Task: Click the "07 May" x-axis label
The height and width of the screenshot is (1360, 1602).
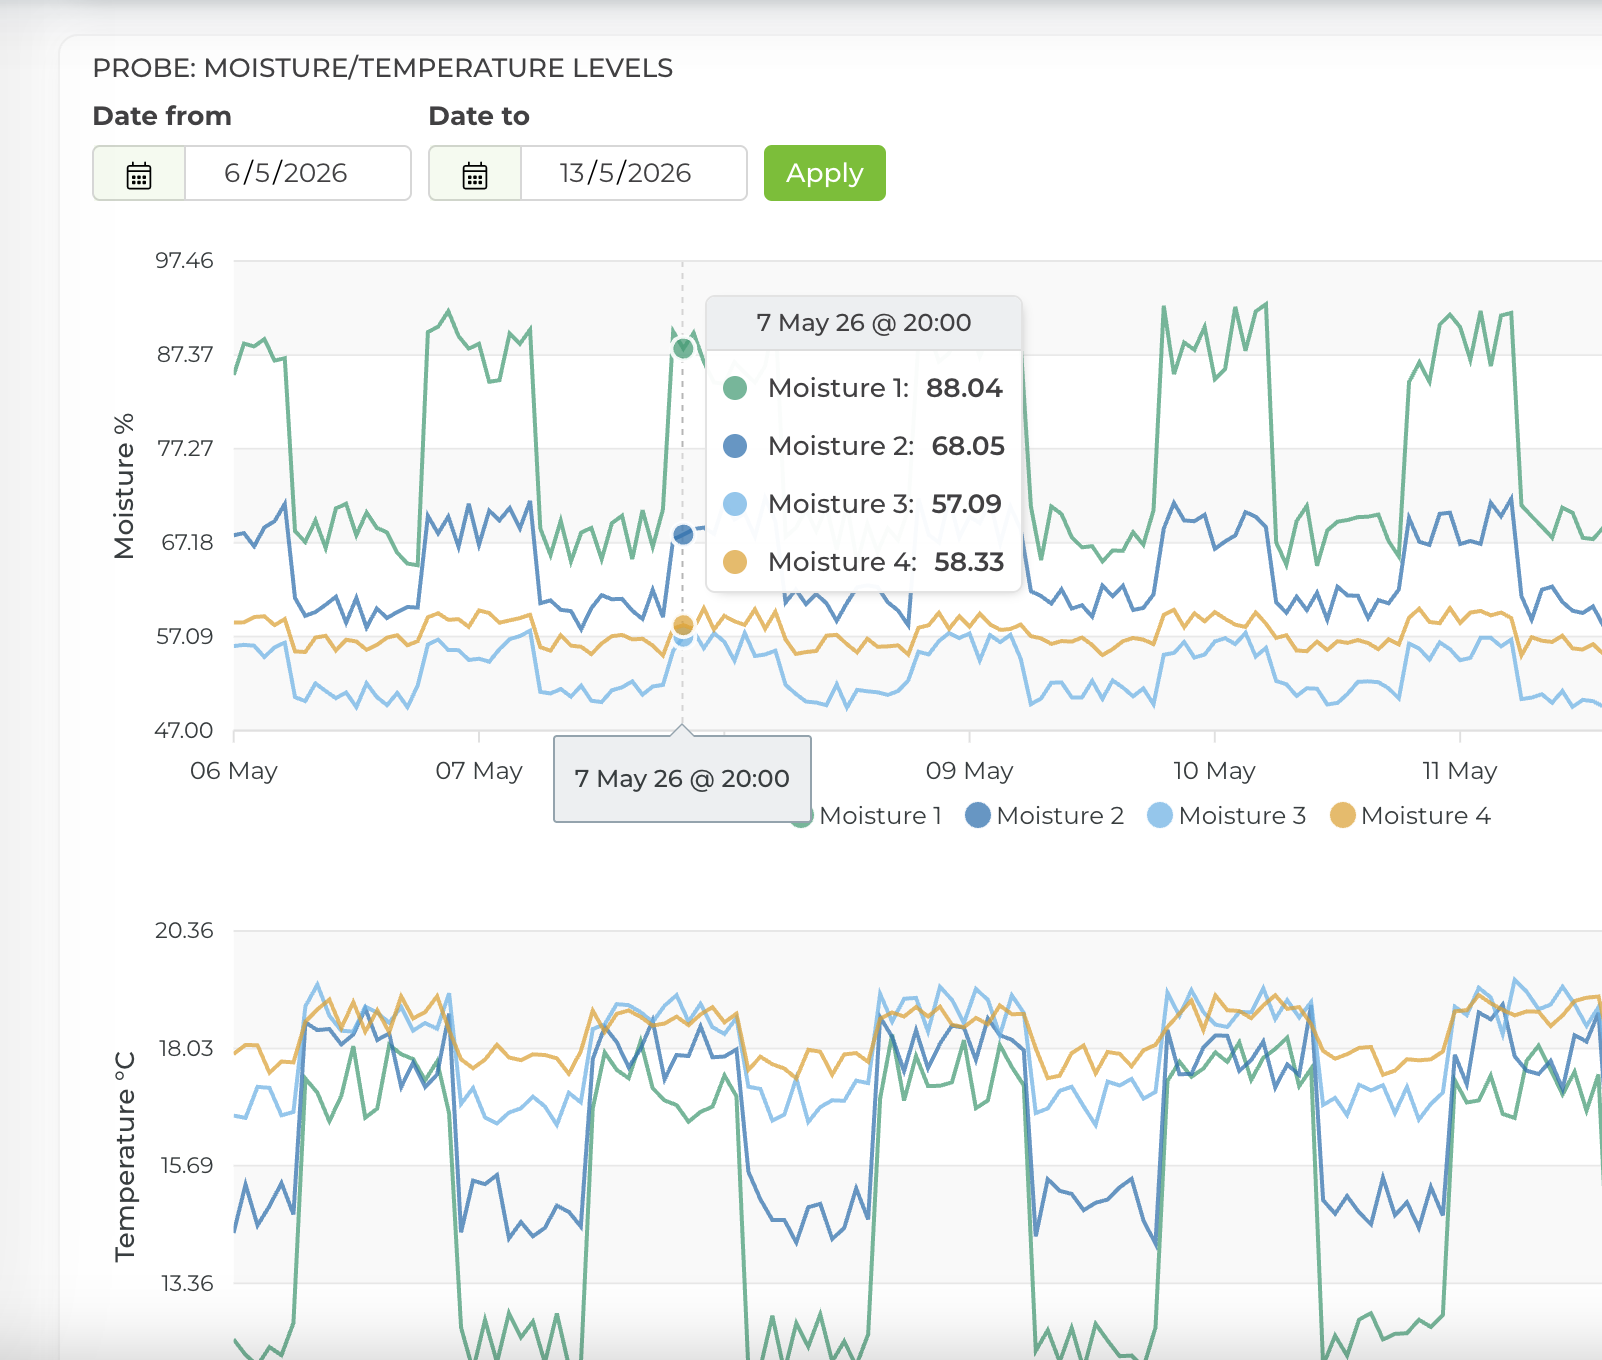Action: (x=479, y=771)
